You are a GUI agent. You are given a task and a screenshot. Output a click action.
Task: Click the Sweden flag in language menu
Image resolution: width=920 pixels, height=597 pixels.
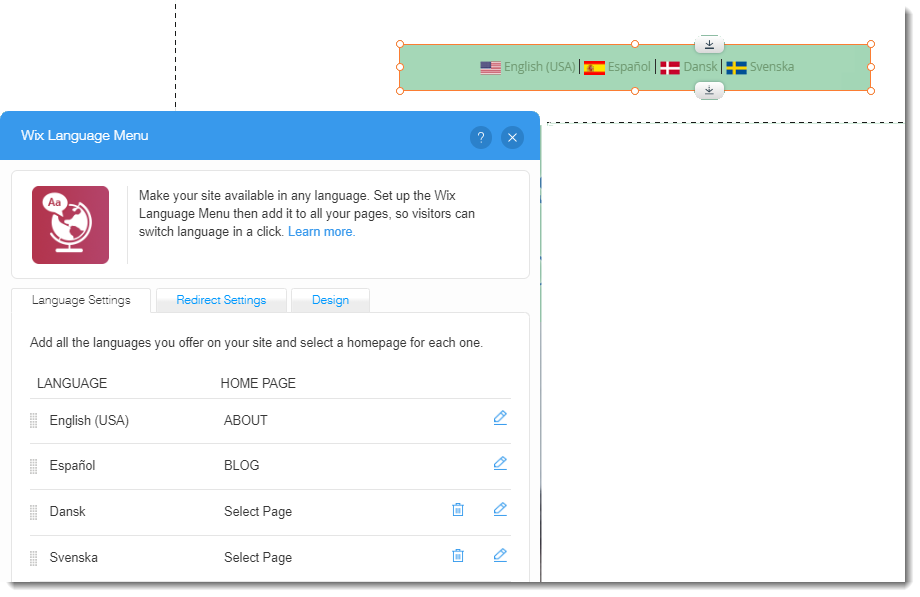point(736,68)
